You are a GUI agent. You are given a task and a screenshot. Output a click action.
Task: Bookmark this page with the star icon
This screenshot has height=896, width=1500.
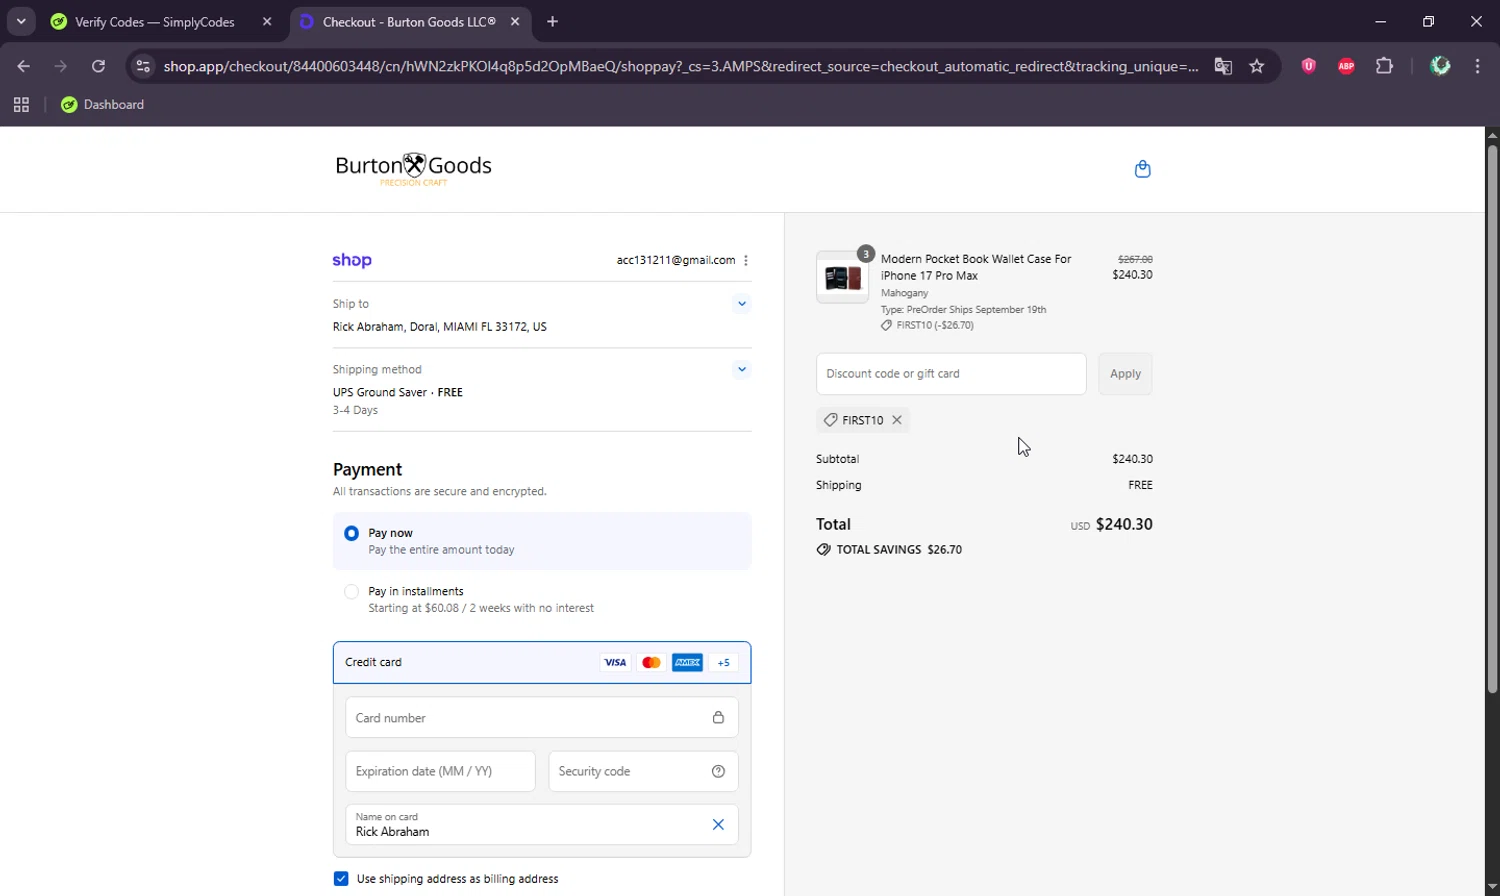coord(1257,66)
